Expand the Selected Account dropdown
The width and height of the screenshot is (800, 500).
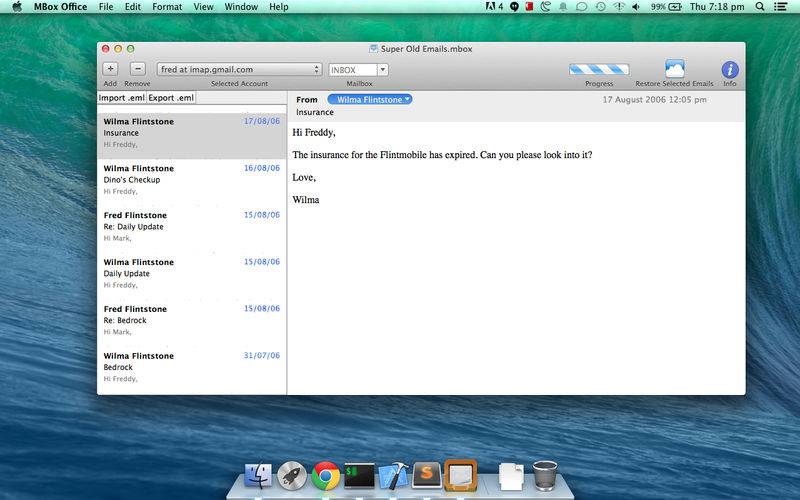(239, 69)
